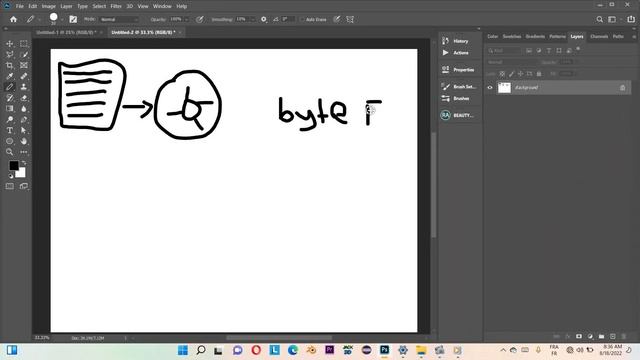
Task: Open Edit Toolbar three-dots menu
Action: coord(24,152)
